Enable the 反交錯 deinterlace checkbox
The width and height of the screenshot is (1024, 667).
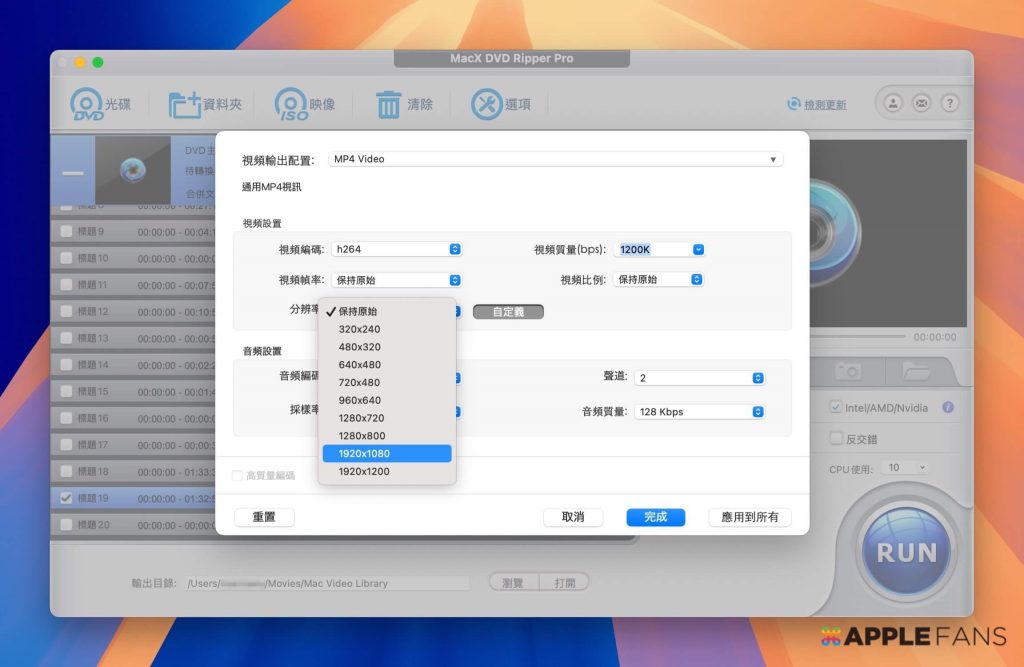835,439
